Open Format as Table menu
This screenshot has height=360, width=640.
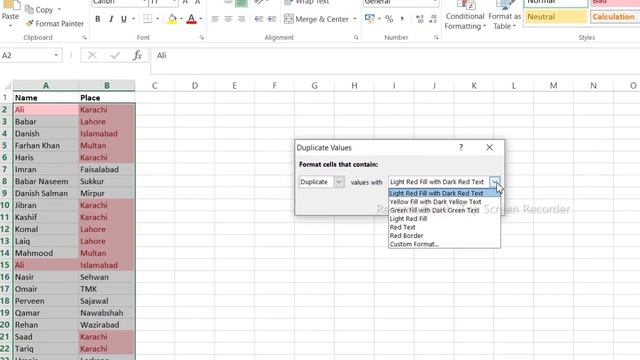click(504, 16)
